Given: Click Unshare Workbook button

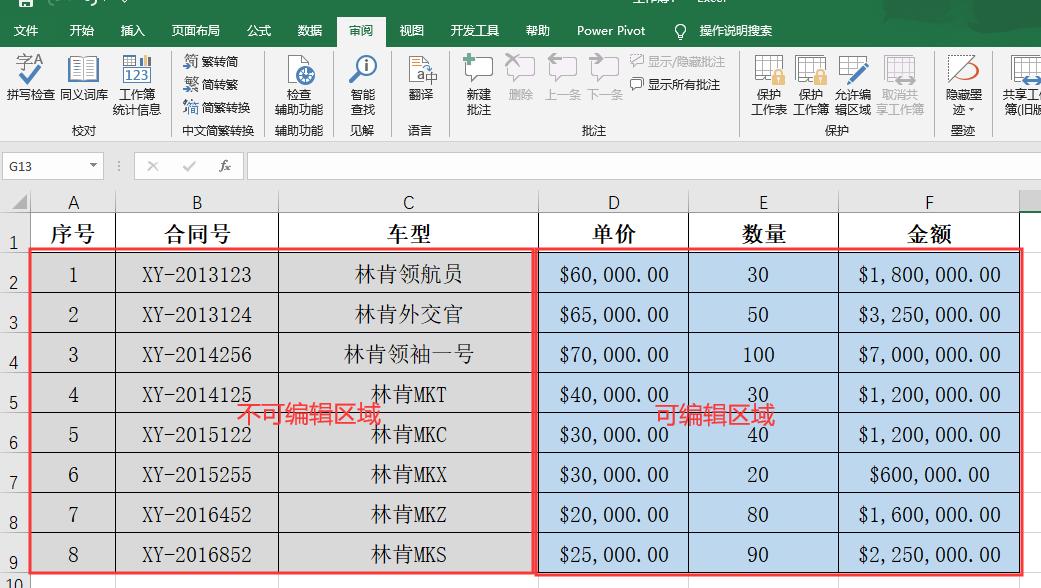Looking at the screenshot, I should 900,85.
